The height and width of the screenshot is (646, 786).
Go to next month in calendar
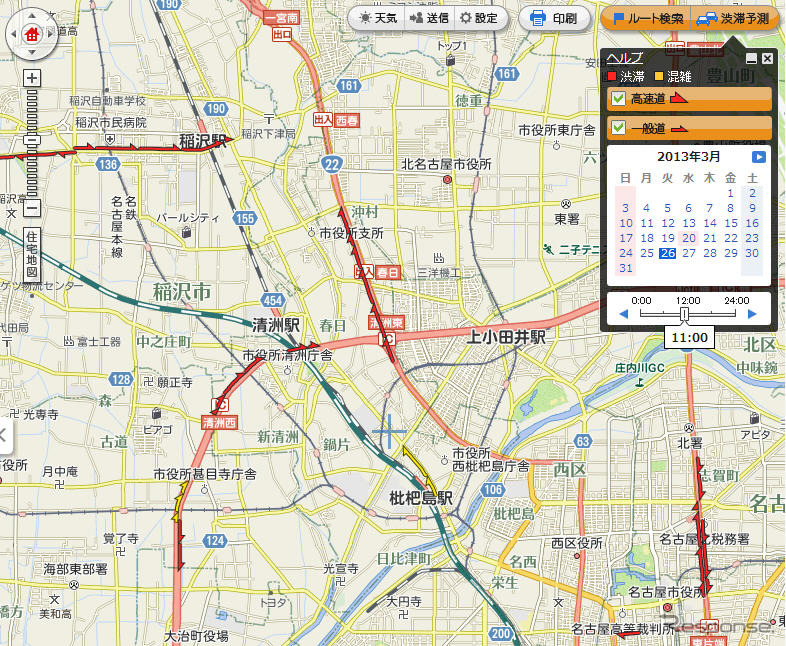[x=758, y=157]
